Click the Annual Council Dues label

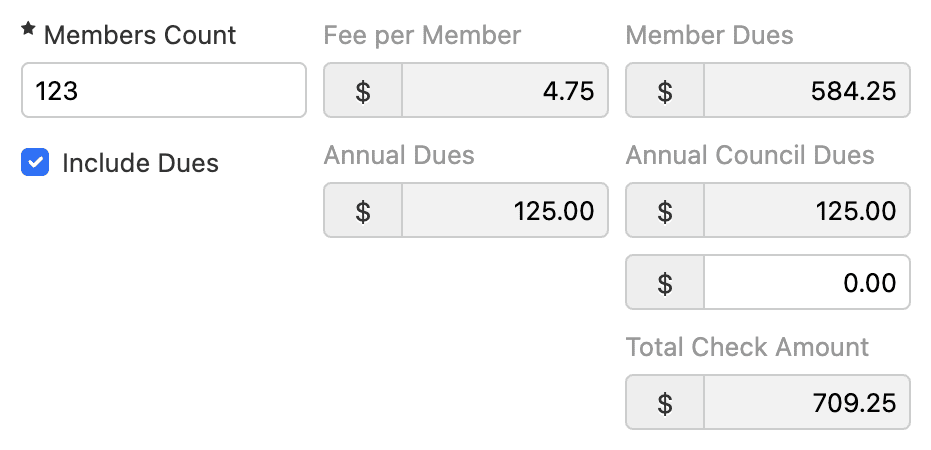750,155
